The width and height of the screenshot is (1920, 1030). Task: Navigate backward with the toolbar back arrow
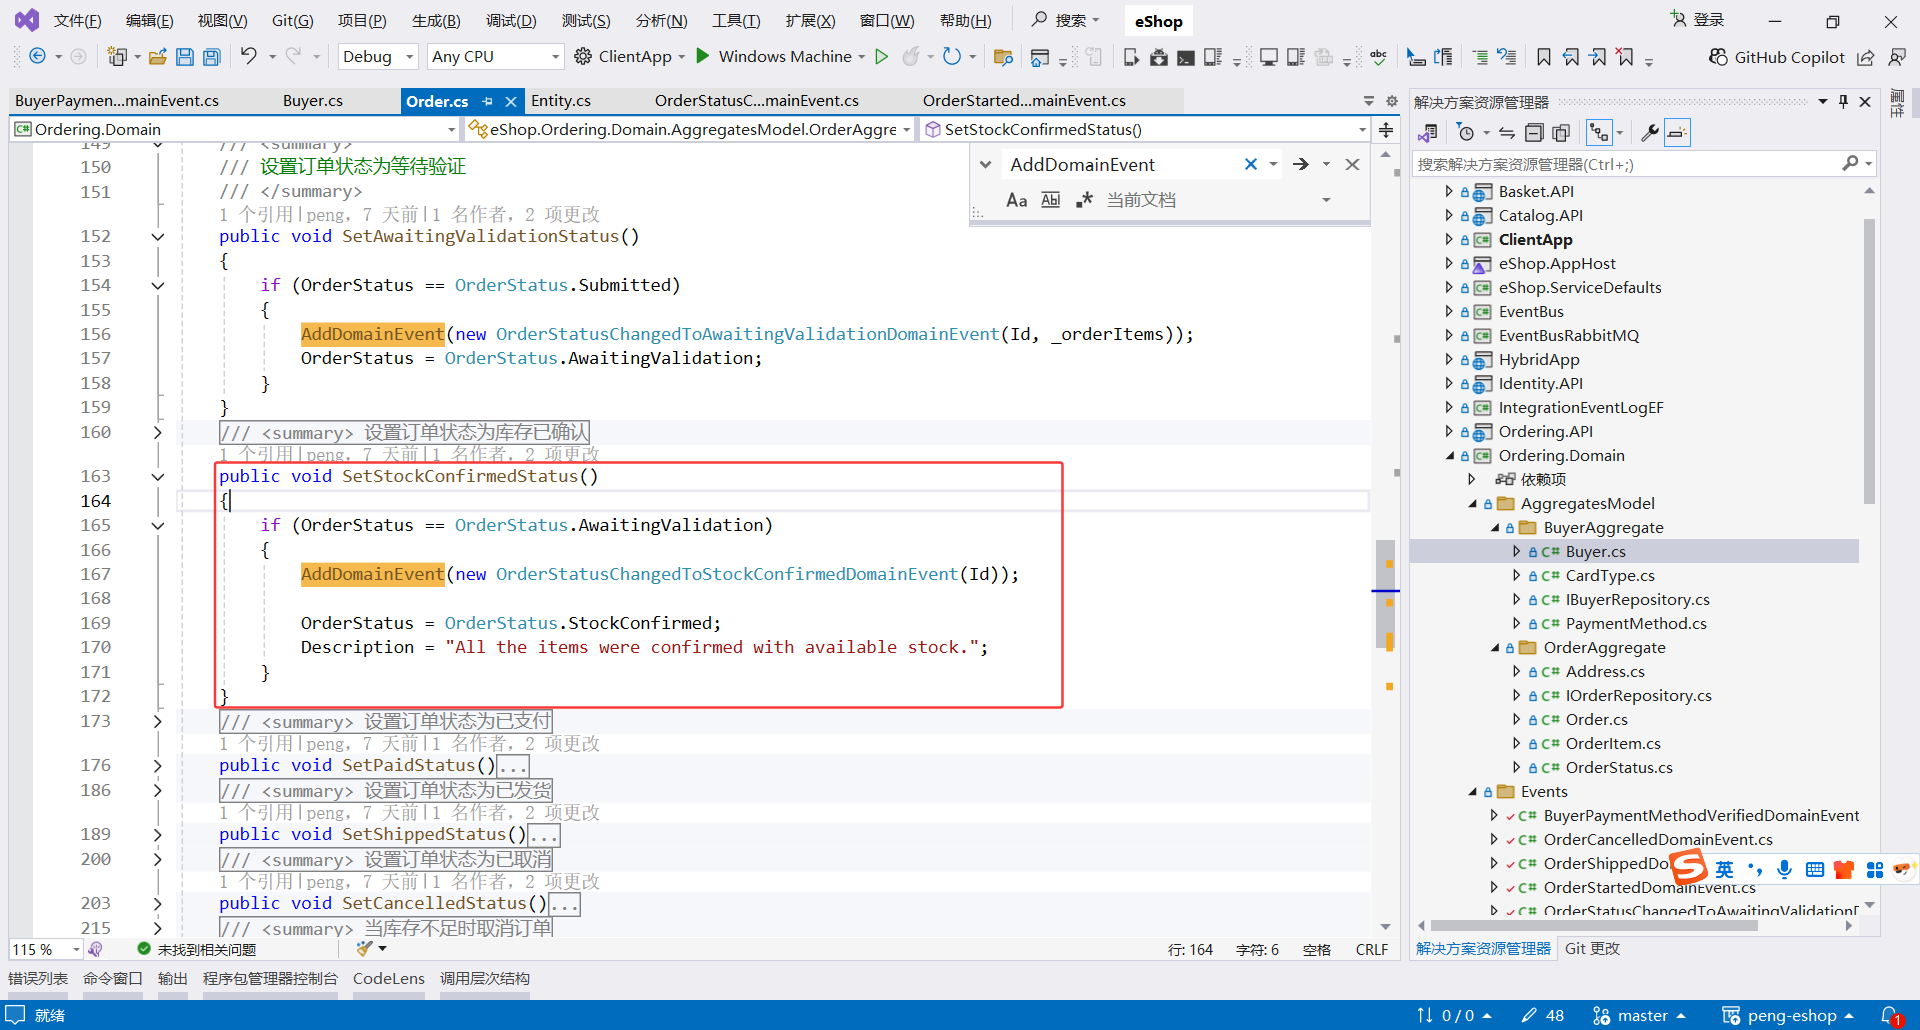tap(37, 57)
